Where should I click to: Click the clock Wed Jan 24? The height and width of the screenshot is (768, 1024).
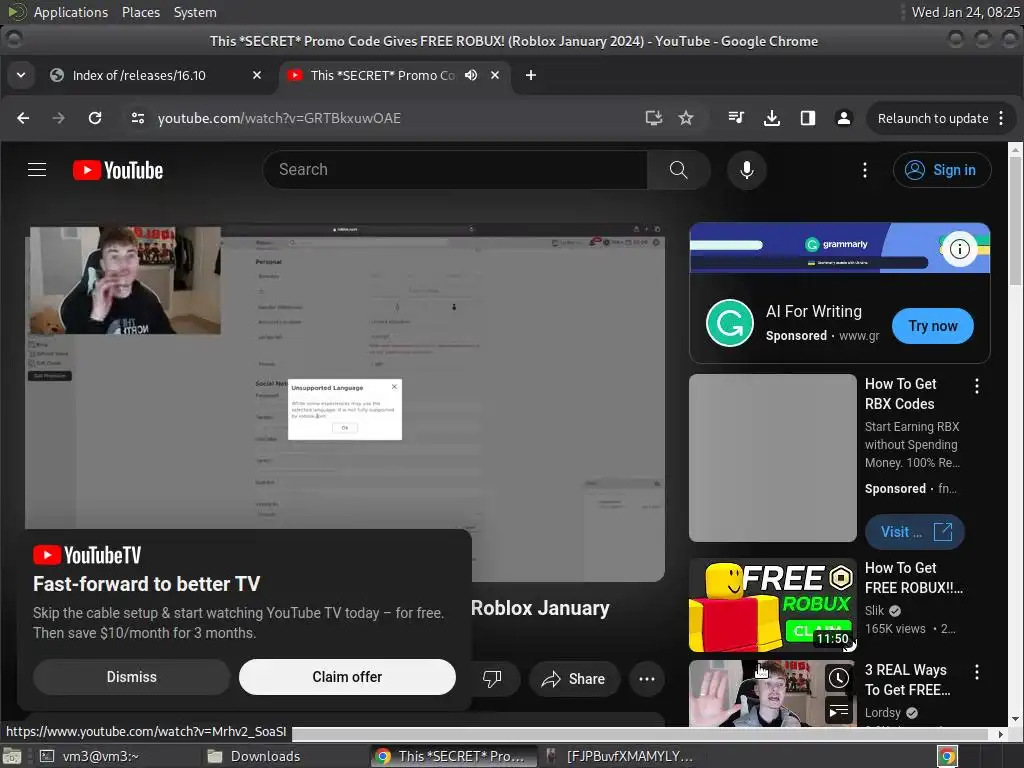pyautogui.click(x=965, y=12)
